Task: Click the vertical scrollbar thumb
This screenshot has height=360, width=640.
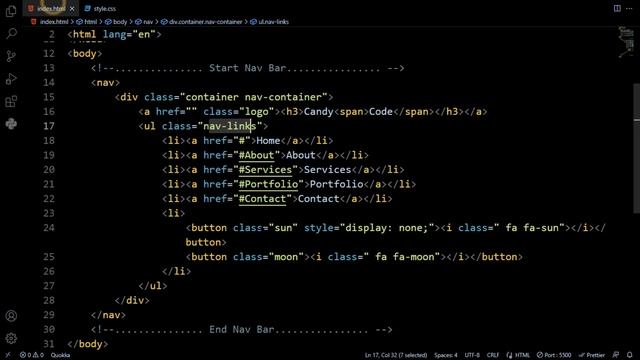Action: pos(637,148)
